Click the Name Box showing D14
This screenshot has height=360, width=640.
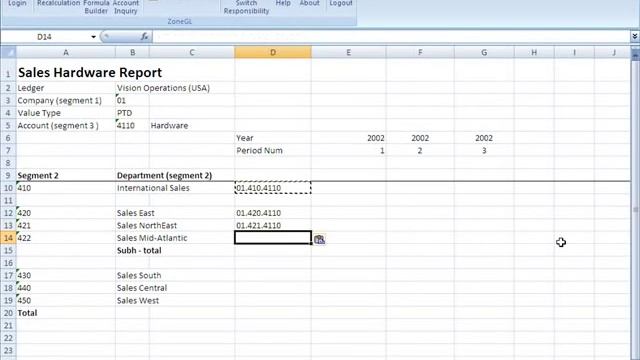(x=45, y=37)
